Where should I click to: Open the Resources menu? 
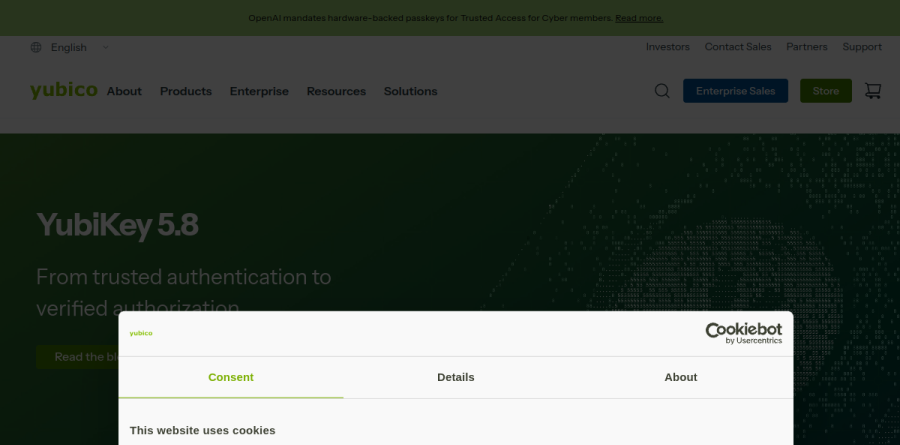tap(336, 91)
